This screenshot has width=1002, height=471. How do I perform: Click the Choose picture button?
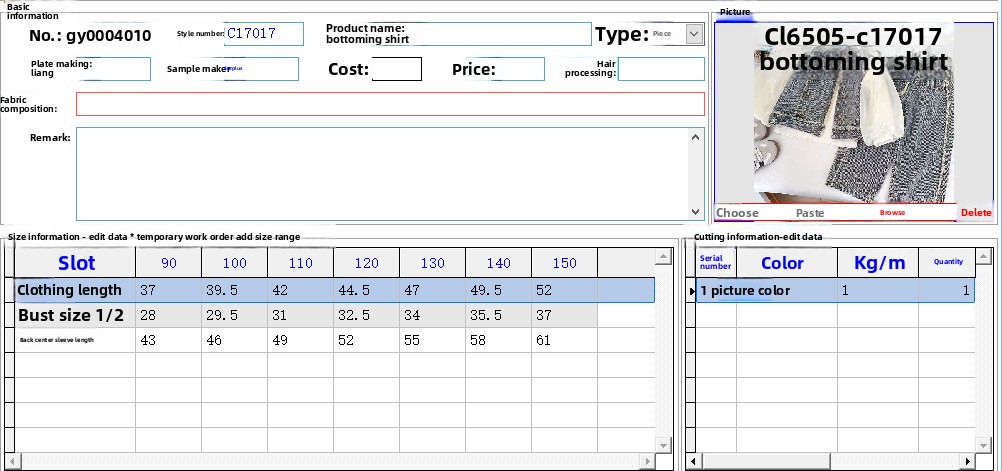[x=737, y=213]
